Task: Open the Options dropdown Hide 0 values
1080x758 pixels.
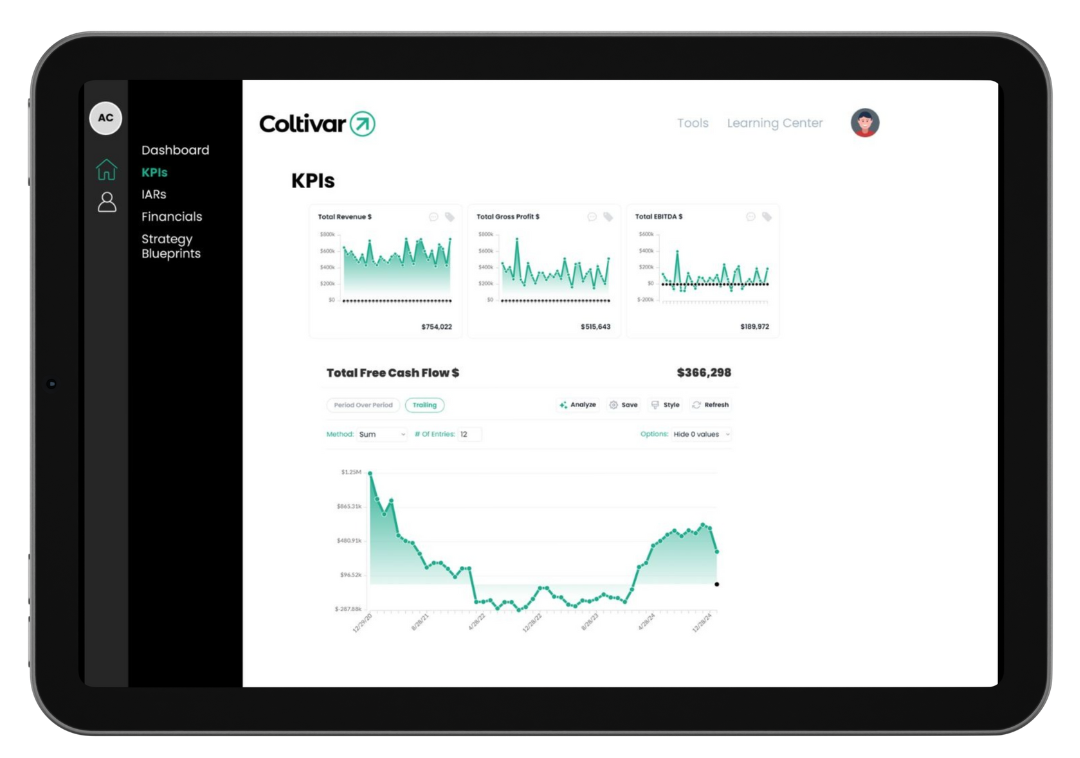Action: tap(701, 434)
